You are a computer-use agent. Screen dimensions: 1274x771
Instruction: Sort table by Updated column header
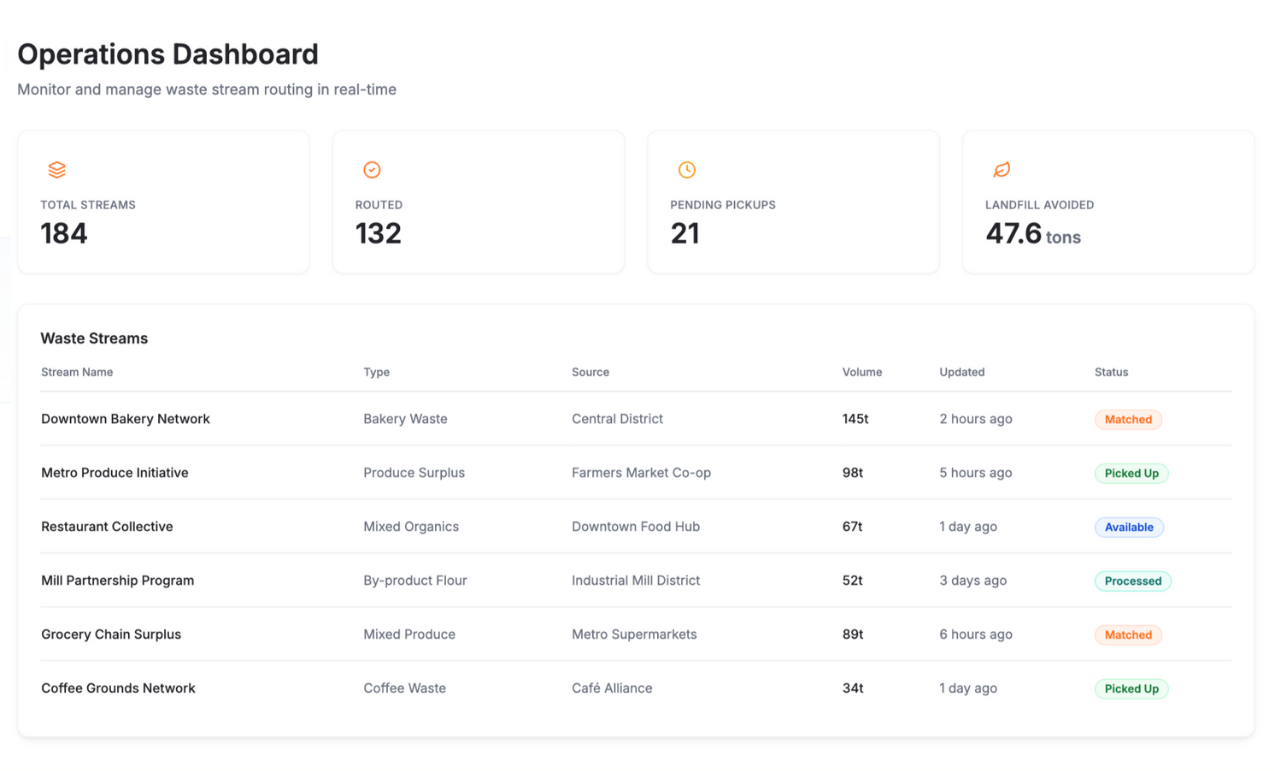click(962, 372)
